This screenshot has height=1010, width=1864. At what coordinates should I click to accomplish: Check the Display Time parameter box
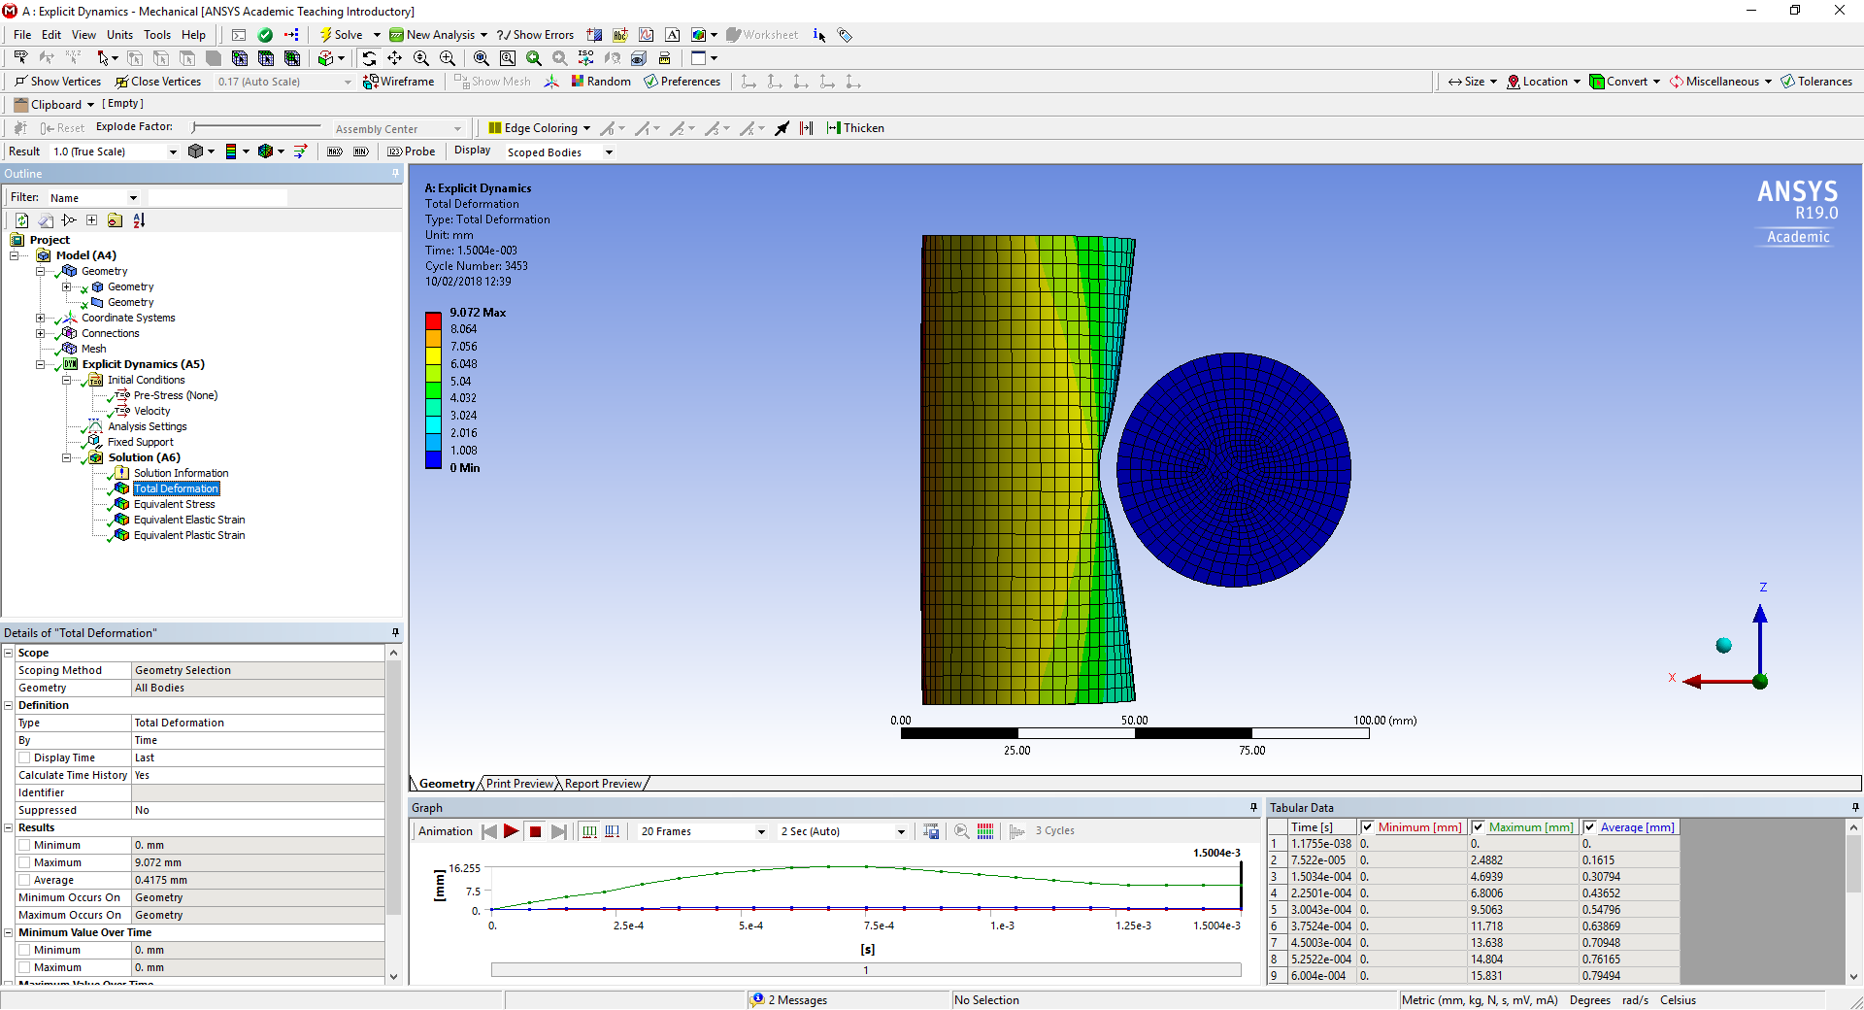pyautogui.click(x=25, y=758)
